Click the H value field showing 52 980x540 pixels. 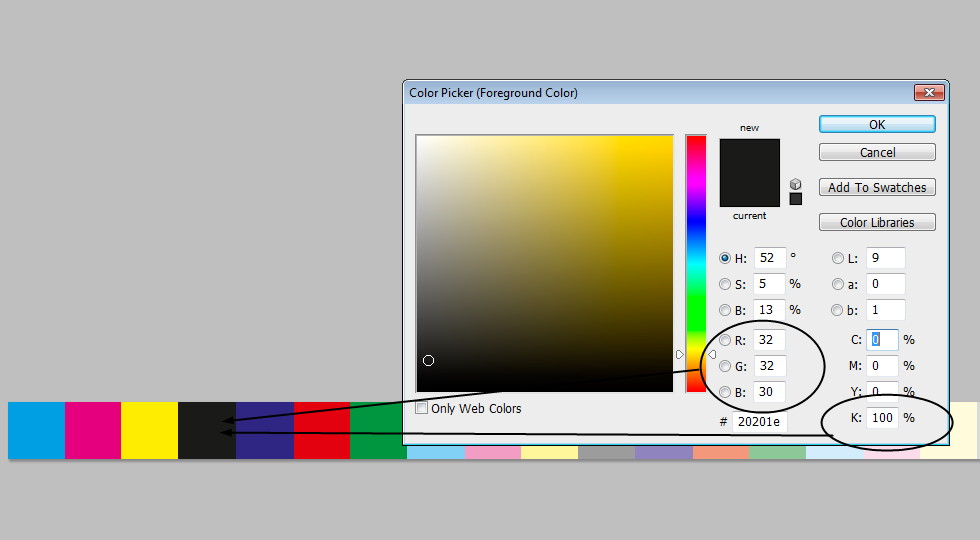(769, 258)
